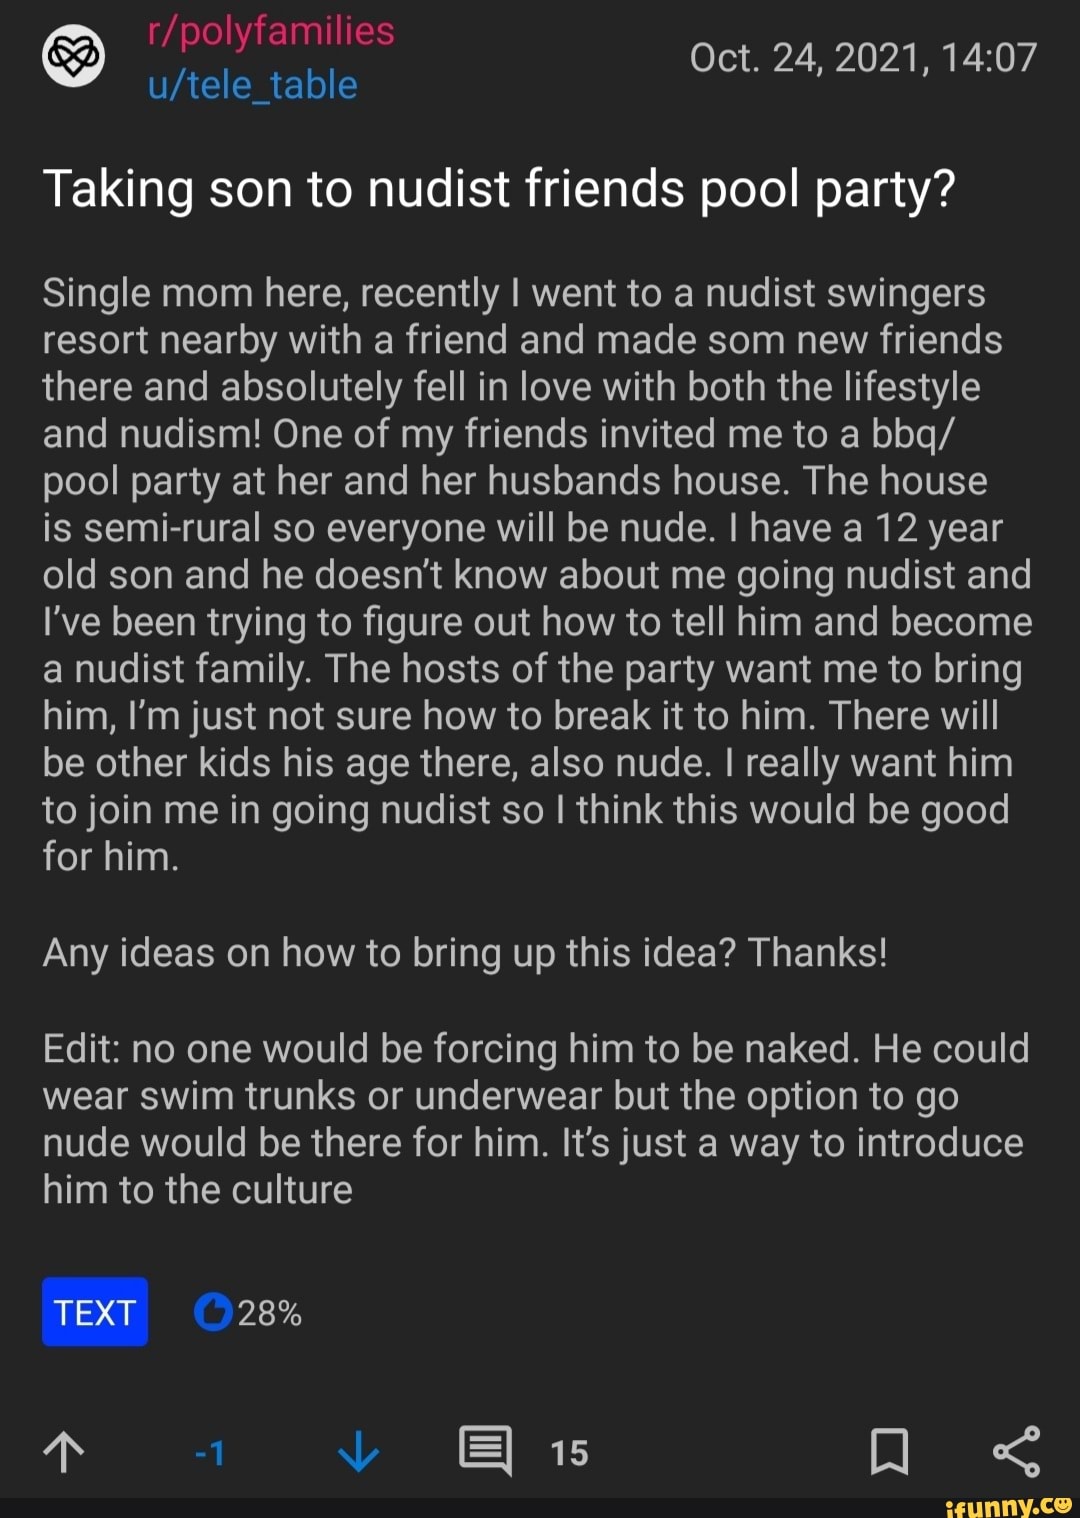Tap the post title to open it
1080x1518 pixels.
point(499,189)
